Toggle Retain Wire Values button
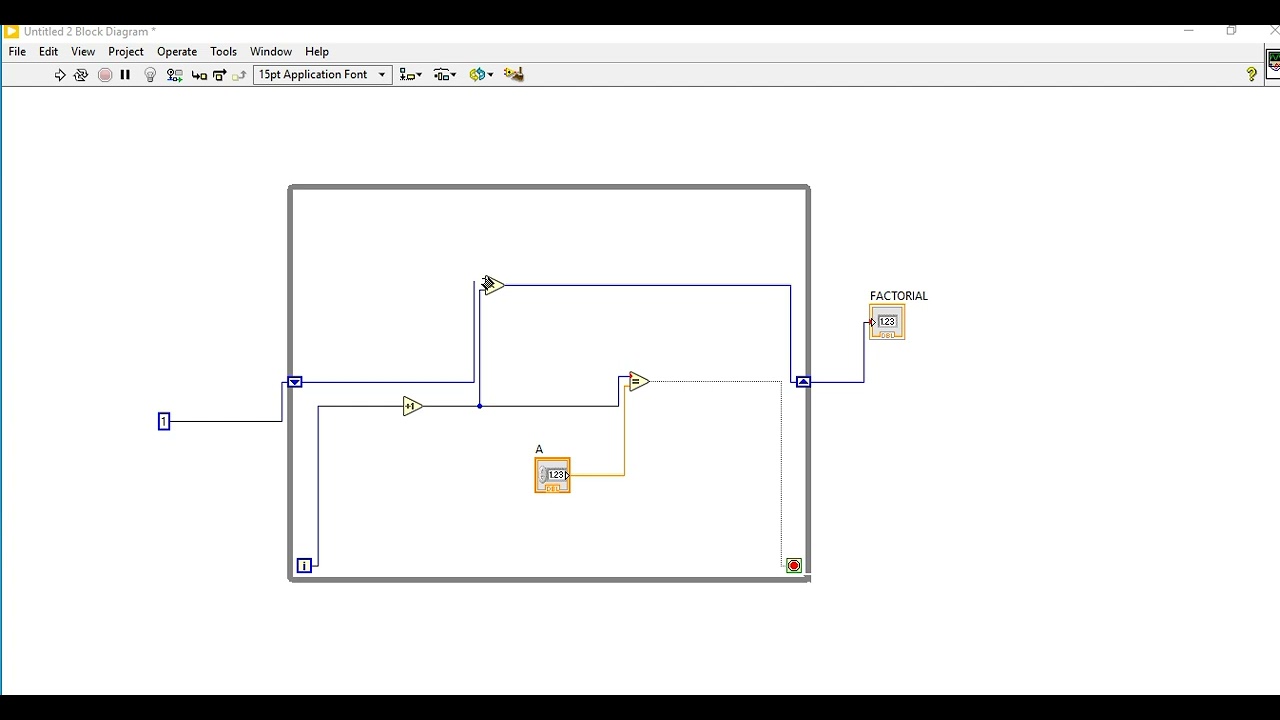1280x720 pixels. [x=175, y=75]
